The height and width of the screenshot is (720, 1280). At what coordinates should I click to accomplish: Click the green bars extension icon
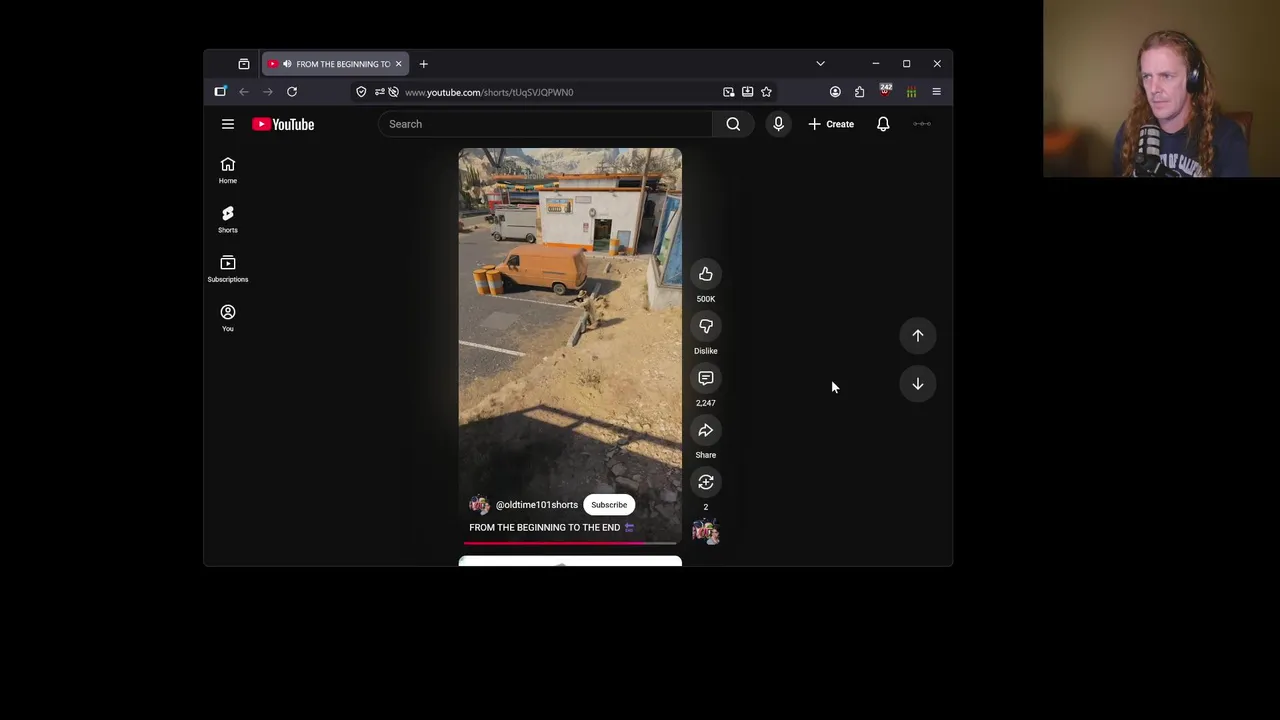point(911,92)
